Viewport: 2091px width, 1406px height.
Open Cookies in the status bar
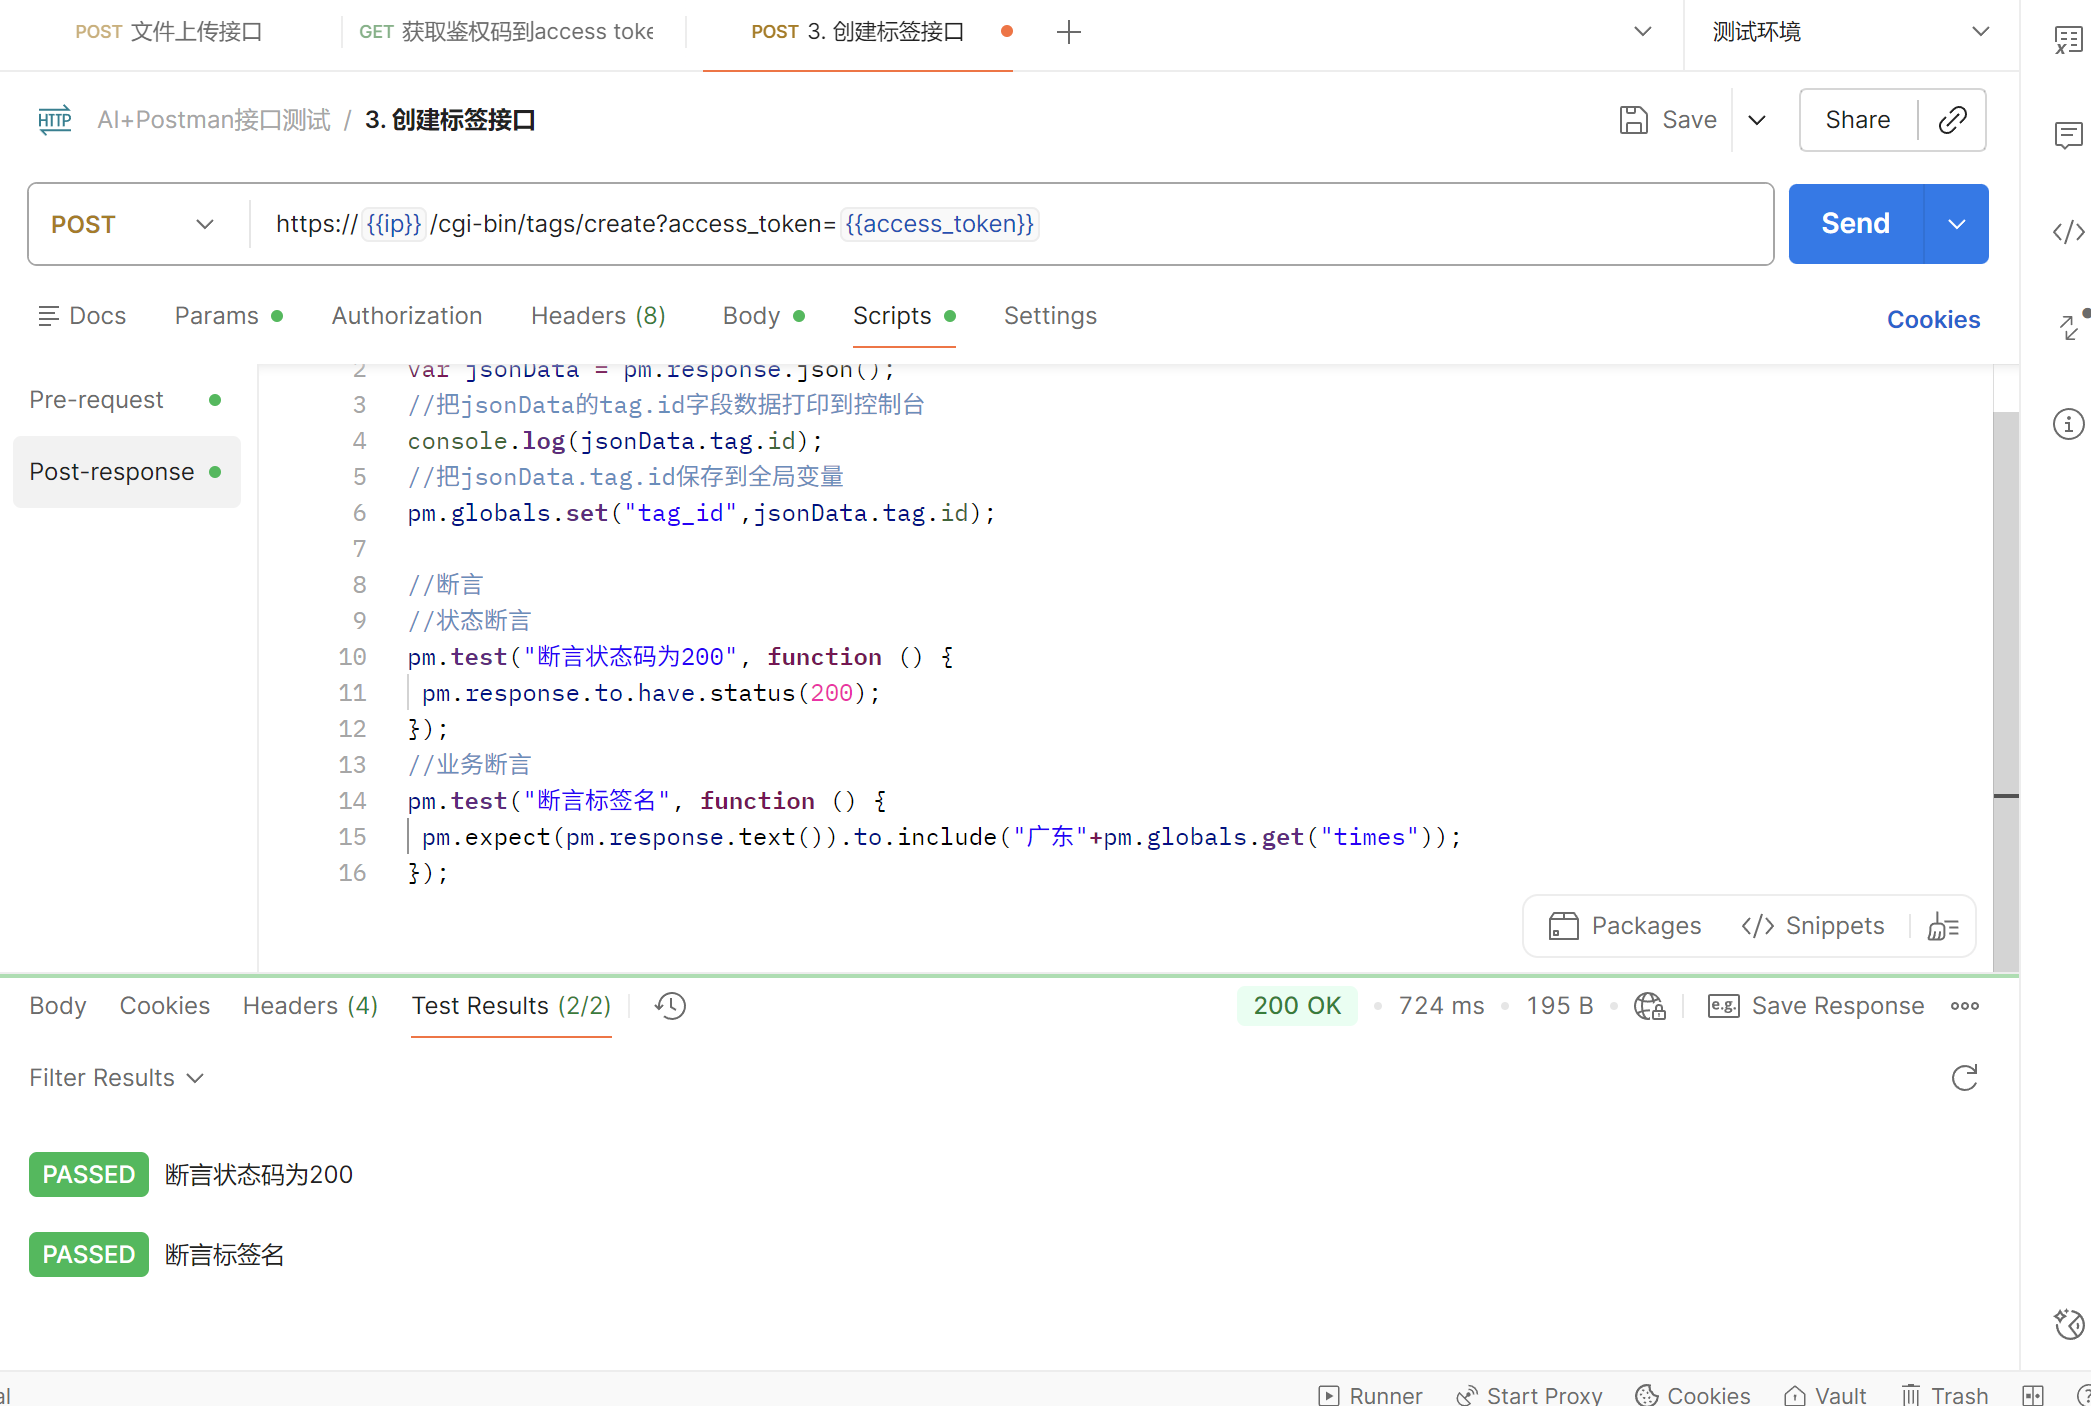[1692, 1394]
